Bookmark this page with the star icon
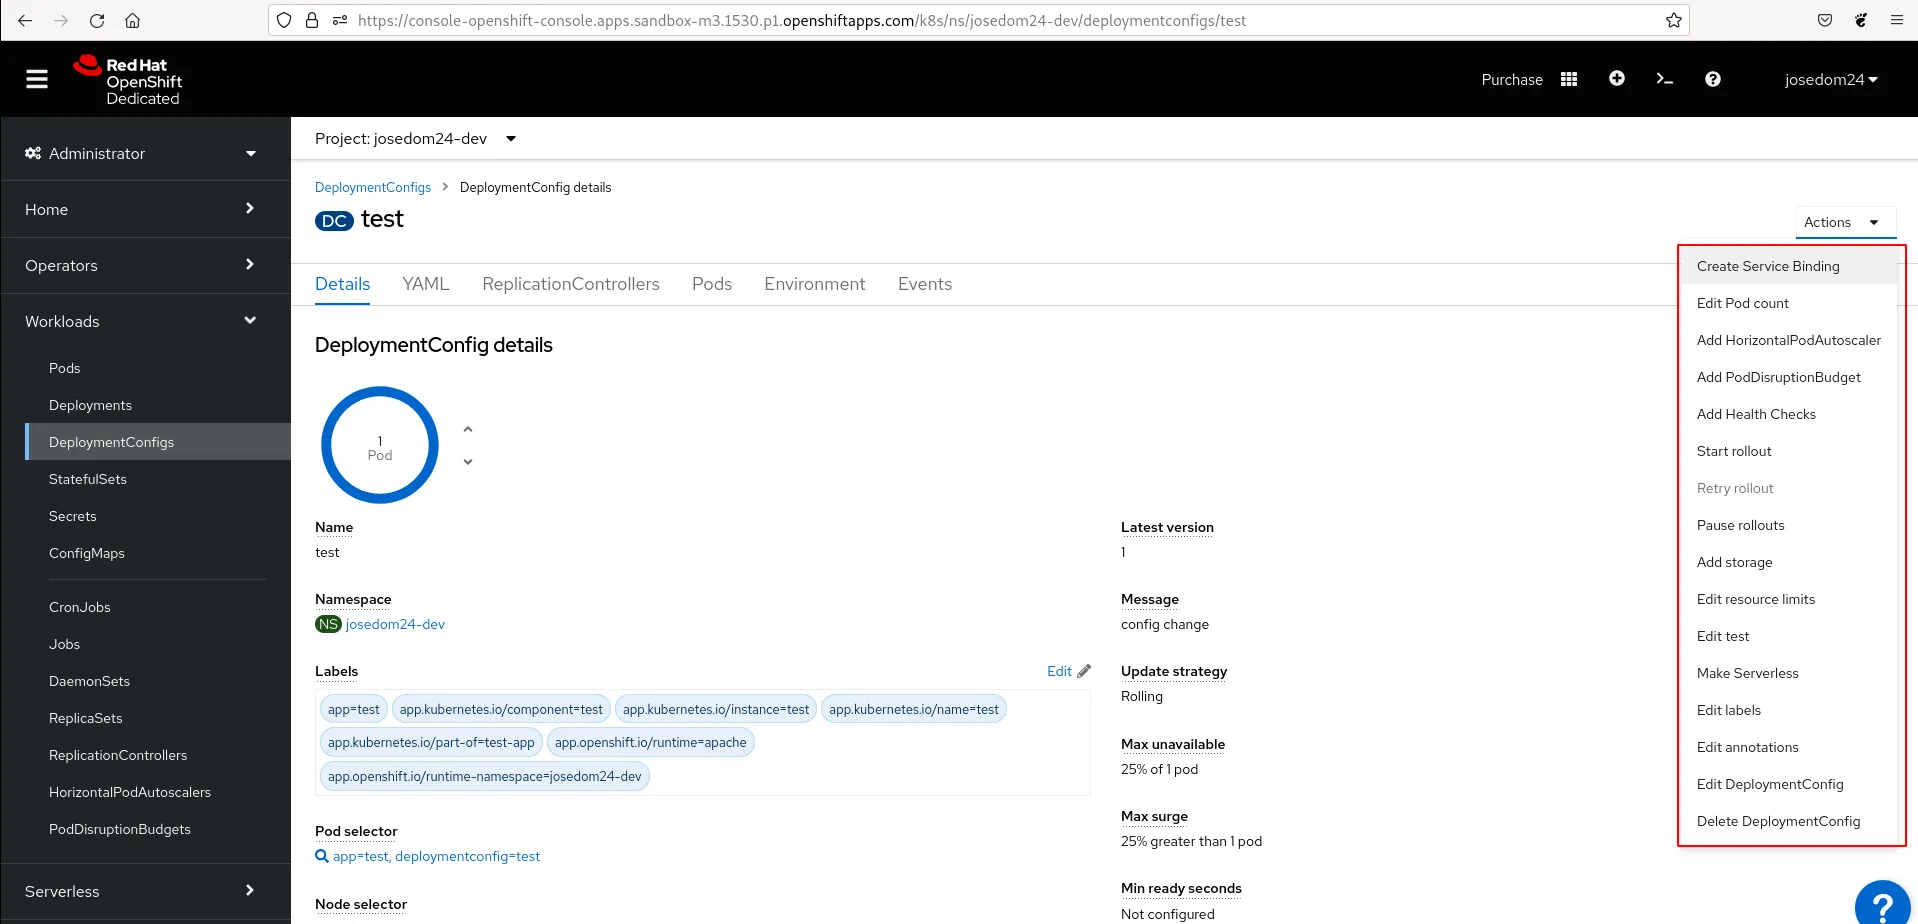The image size is (1918, 924). tap(1674, 20)
